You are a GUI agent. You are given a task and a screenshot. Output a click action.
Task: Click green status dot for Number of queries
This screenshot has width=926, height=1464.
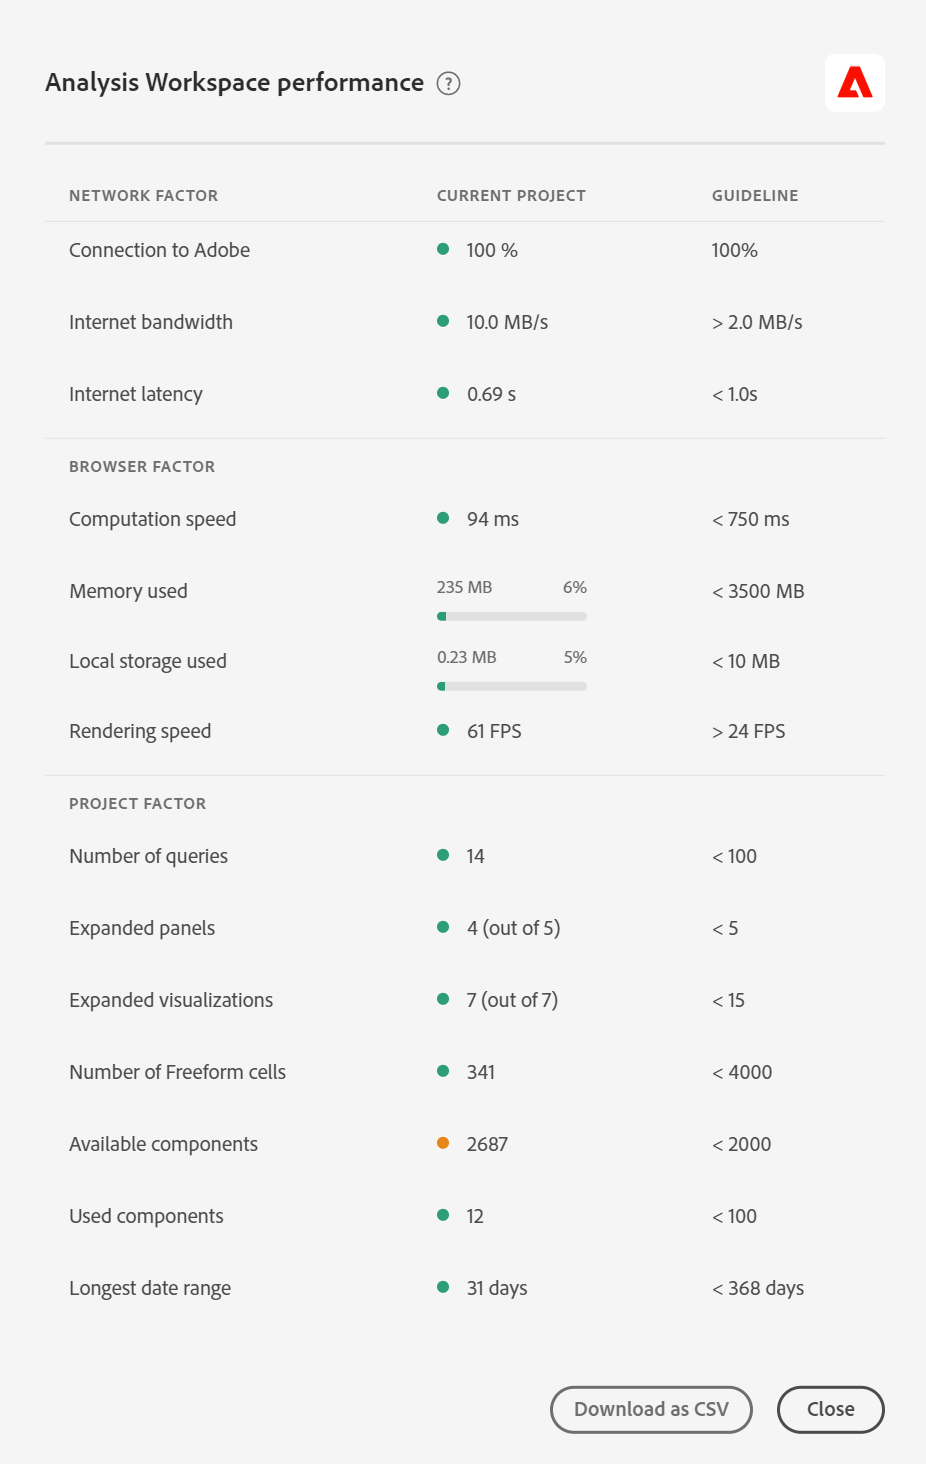pos(443,855)
